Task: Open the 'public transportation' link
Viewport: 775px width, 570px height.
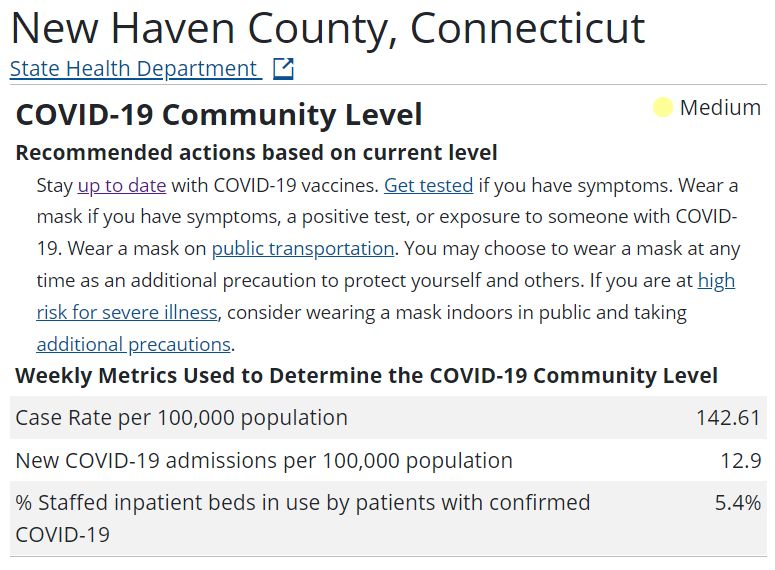Action: click(303, 249)
